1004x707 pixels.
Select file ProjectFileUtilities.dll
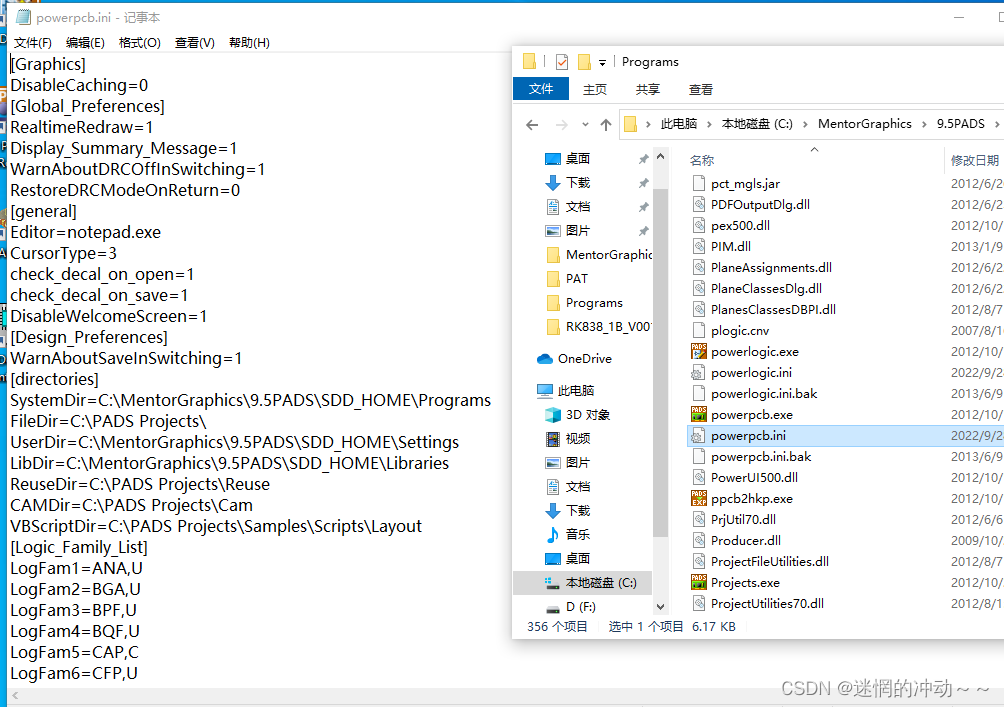(770, 562)
